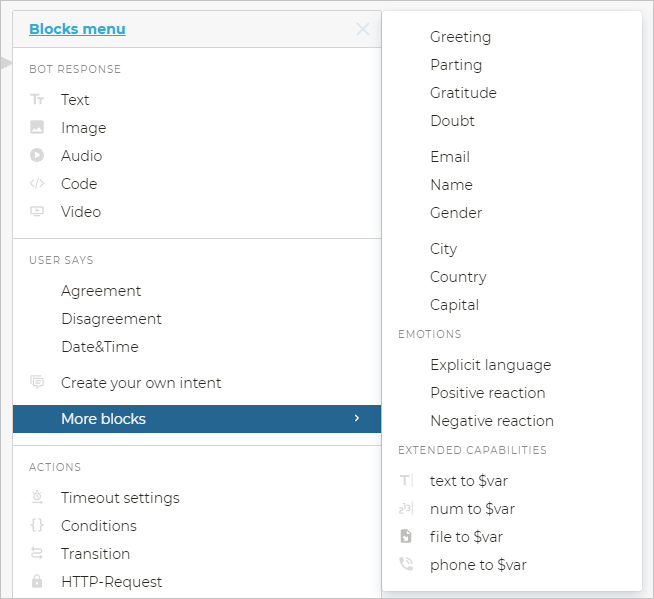Screen dimensions: 654x599
Task: Select the Explicit language emotion block
Action: point(490,365)
